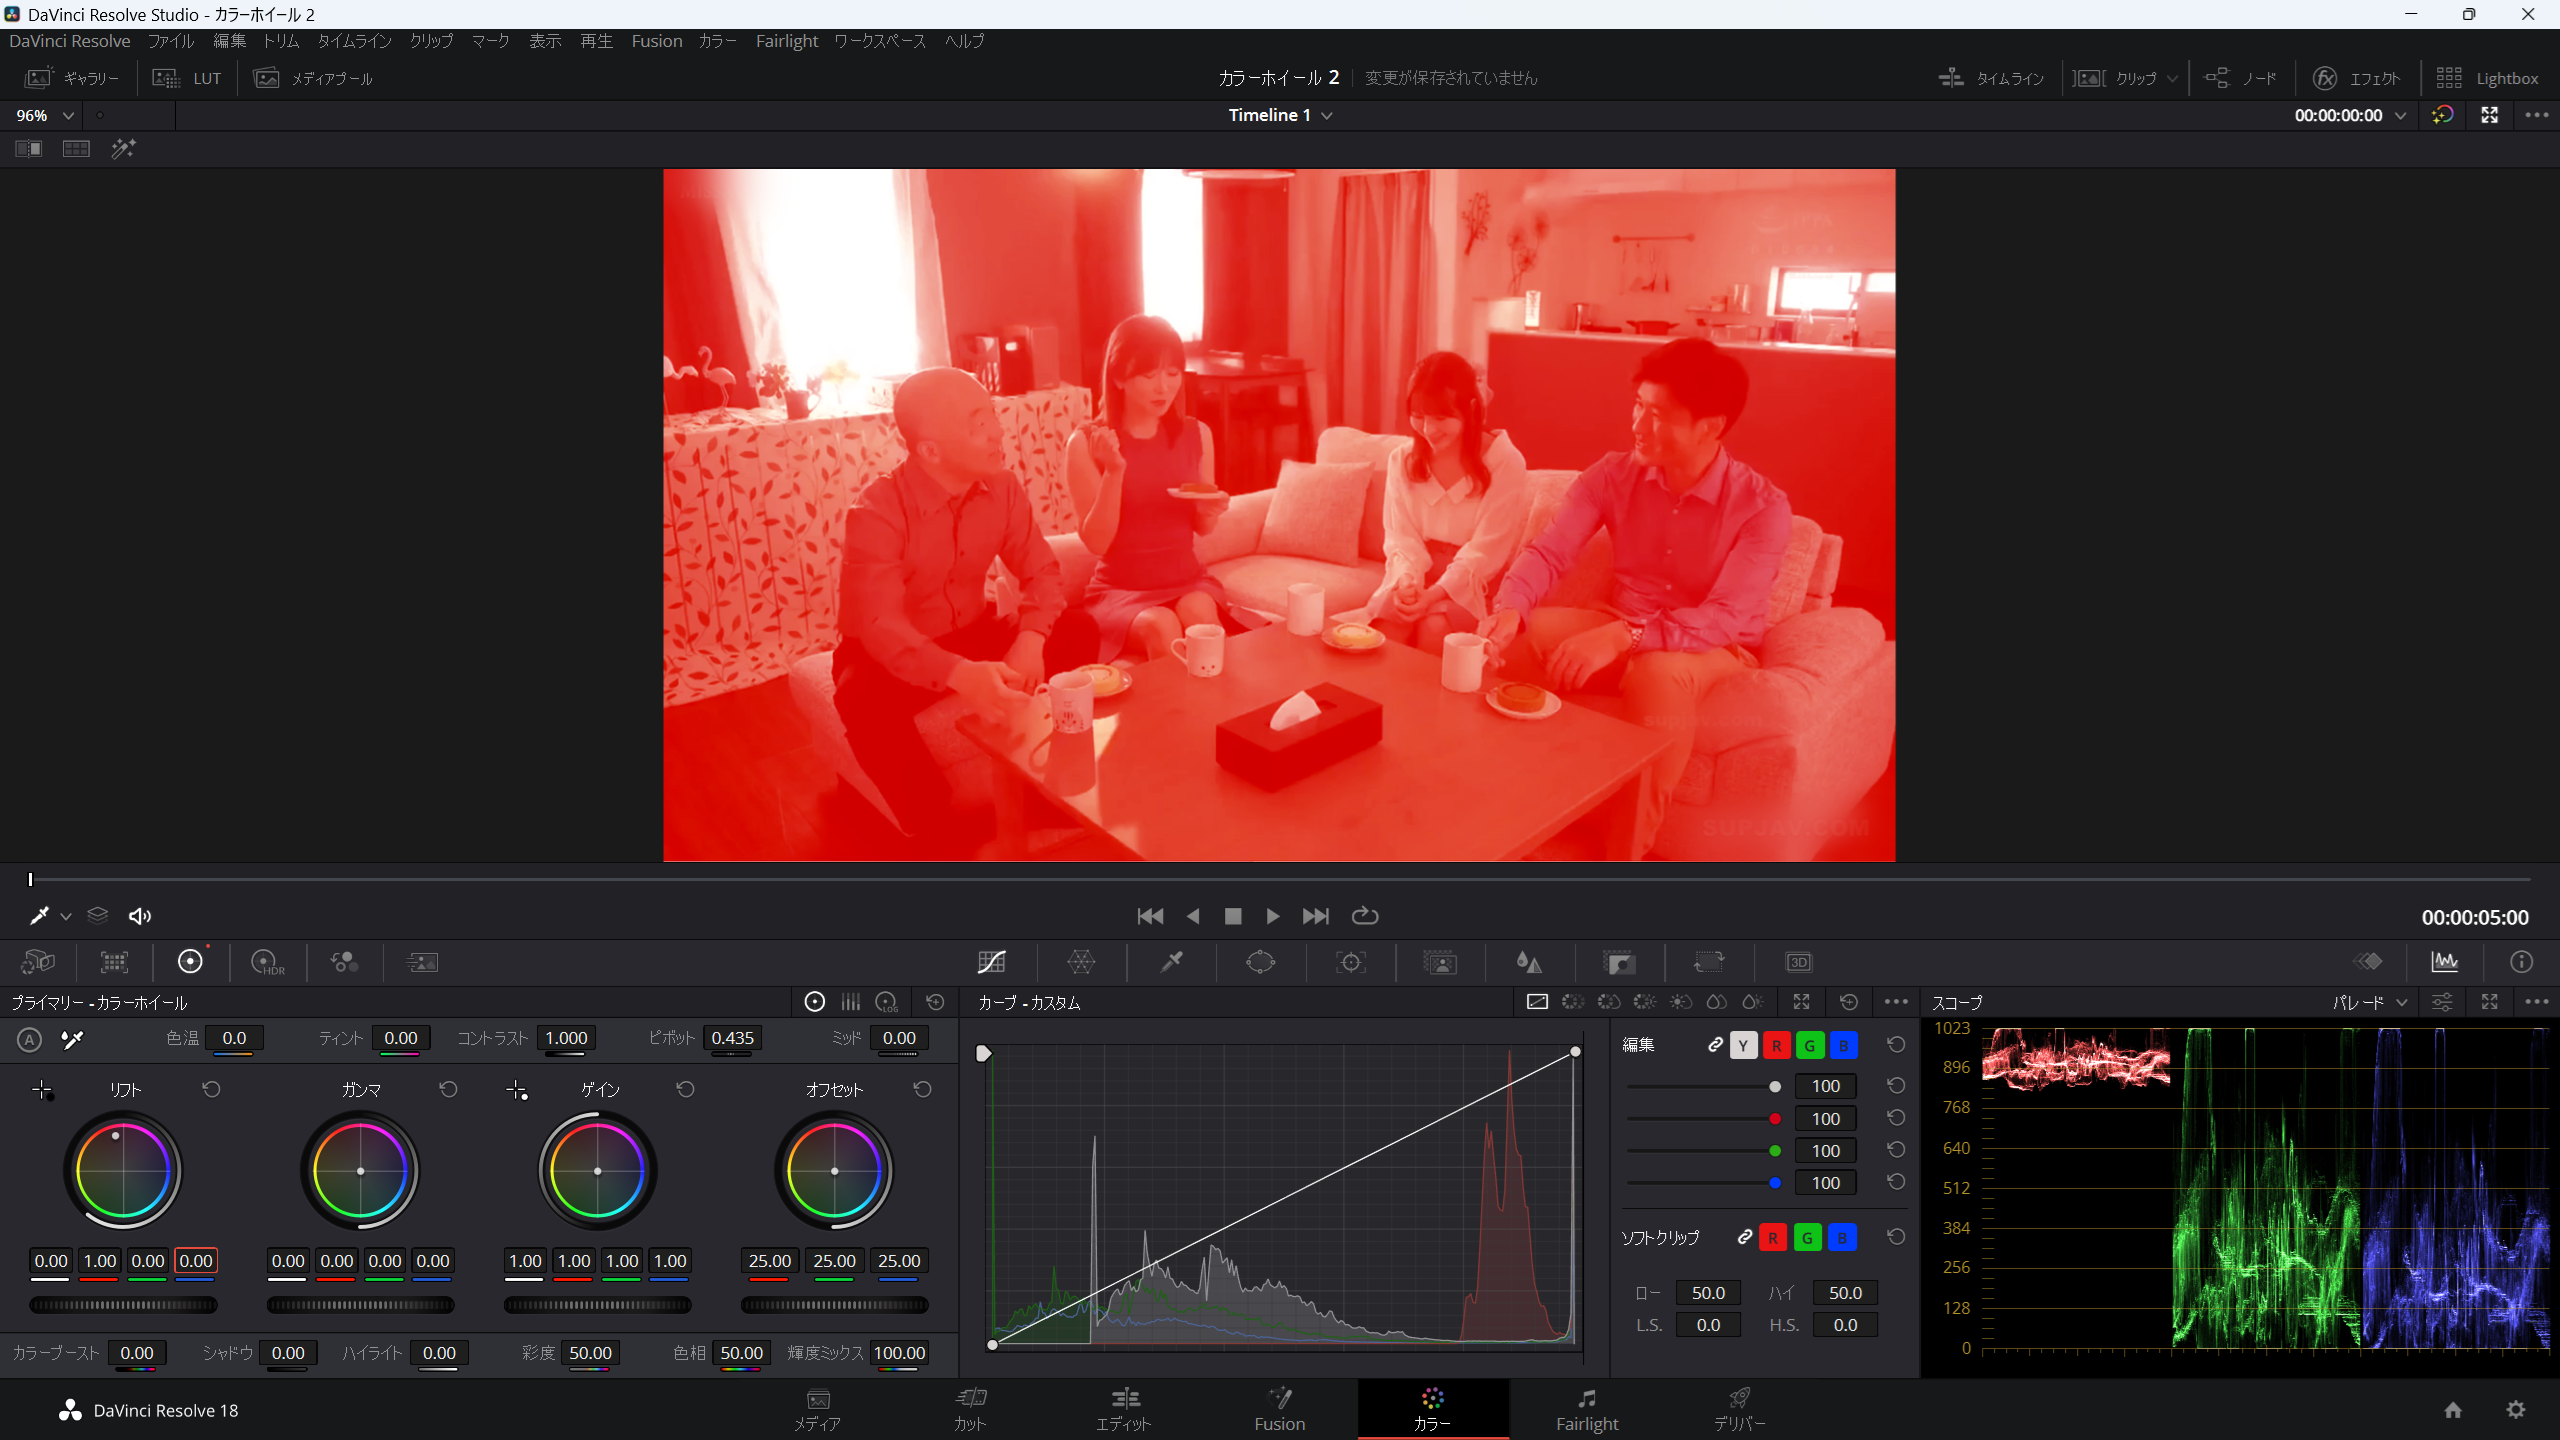Open the Lightbox view
2560x1440 pixels.
(x=2487, y=78)
